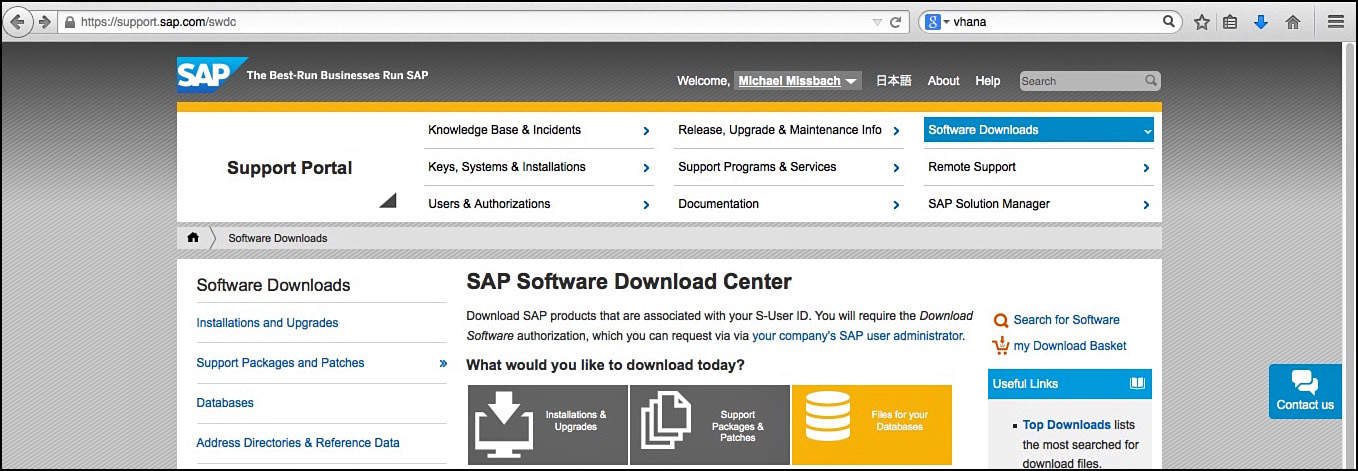This screenshot has height=471, width=1358.
Task: Bookmark this page with the star icon
Action: pyautogui.click(x=1201, y=21)
